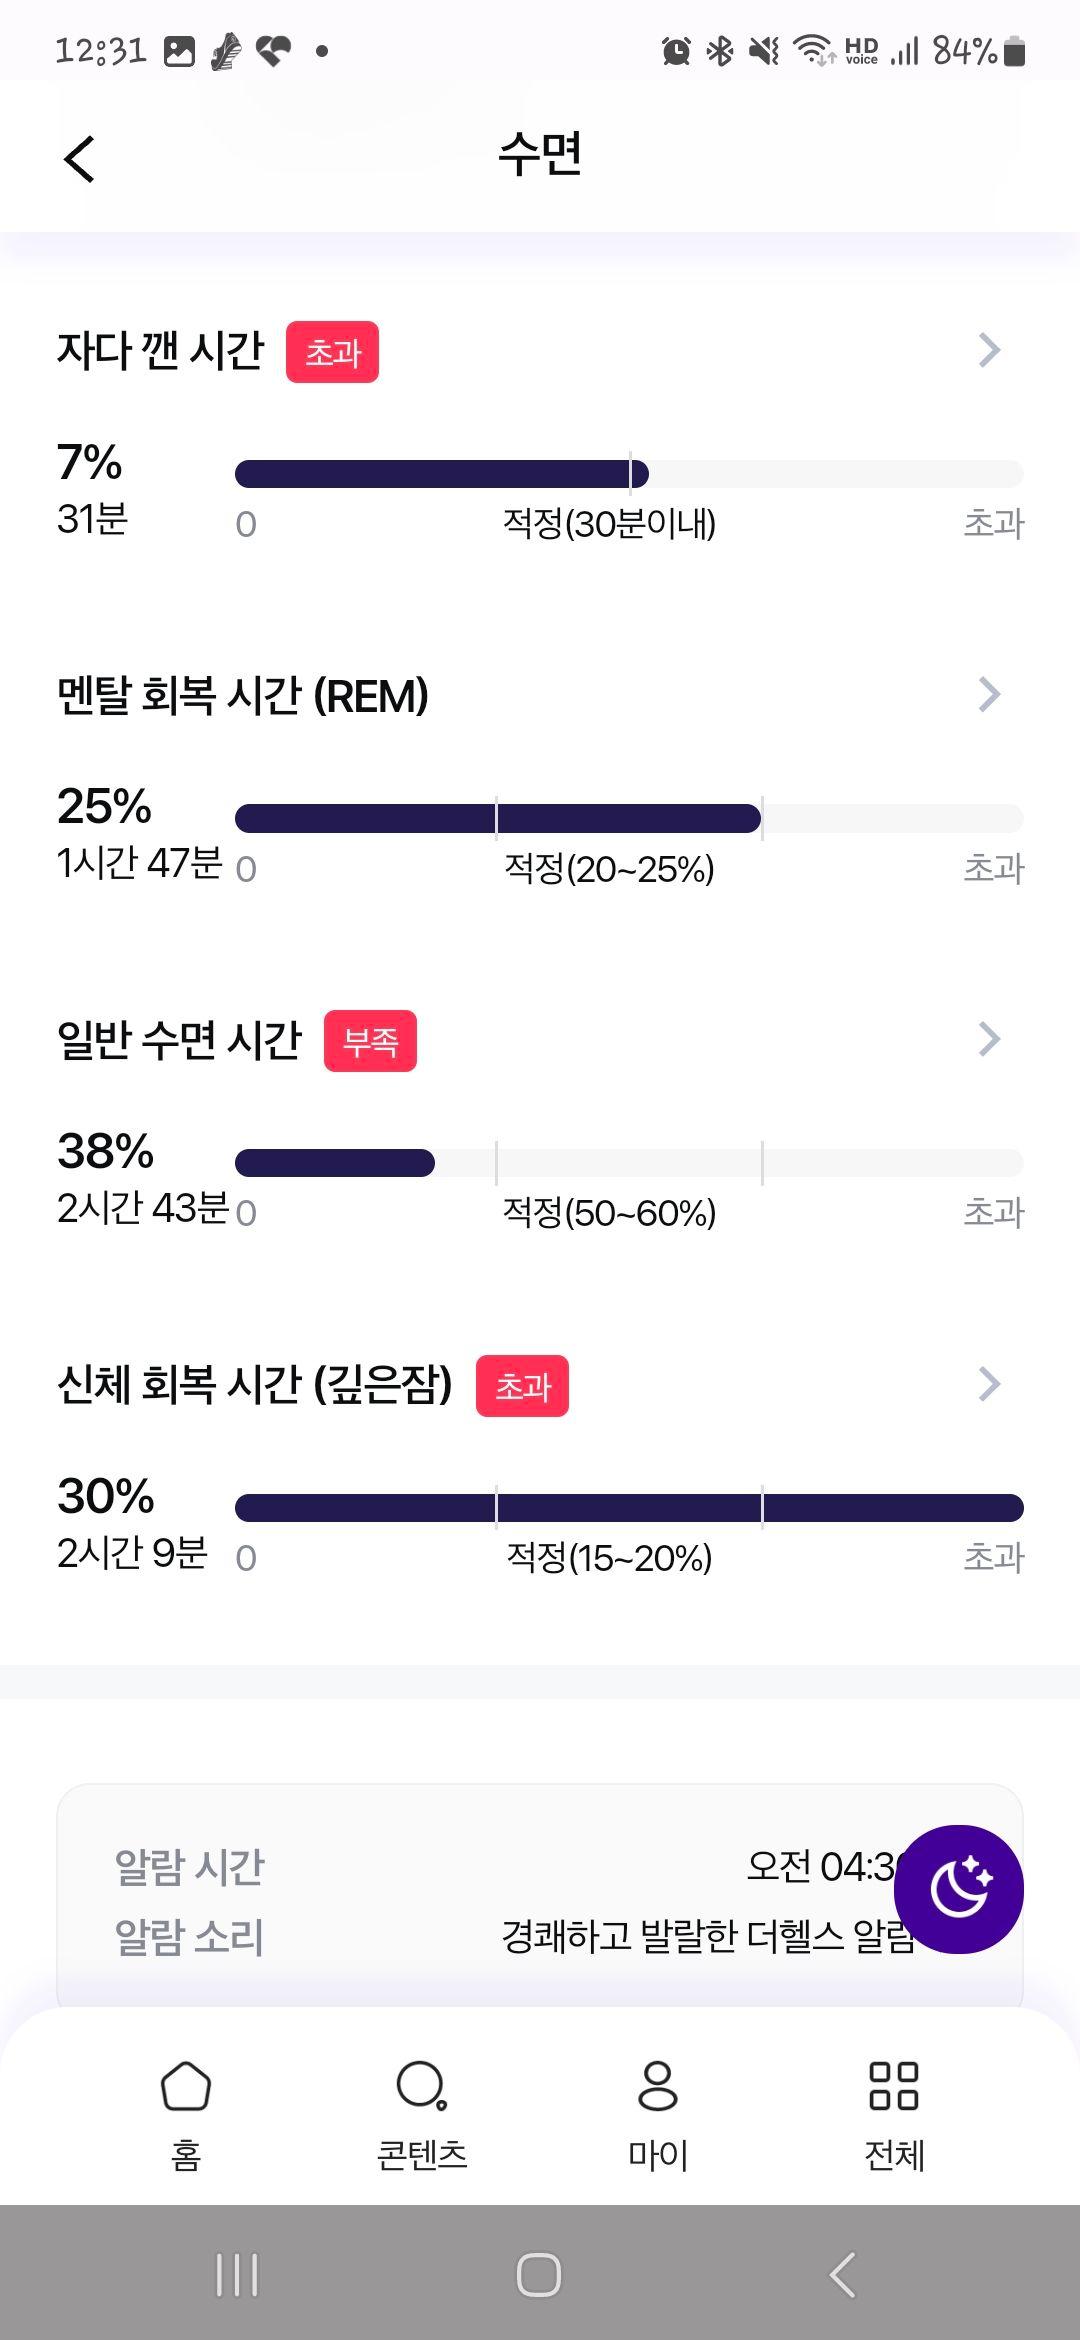Tap the REM 25% progress bar
This screenshot has height=2340, width=1080.
629,818
